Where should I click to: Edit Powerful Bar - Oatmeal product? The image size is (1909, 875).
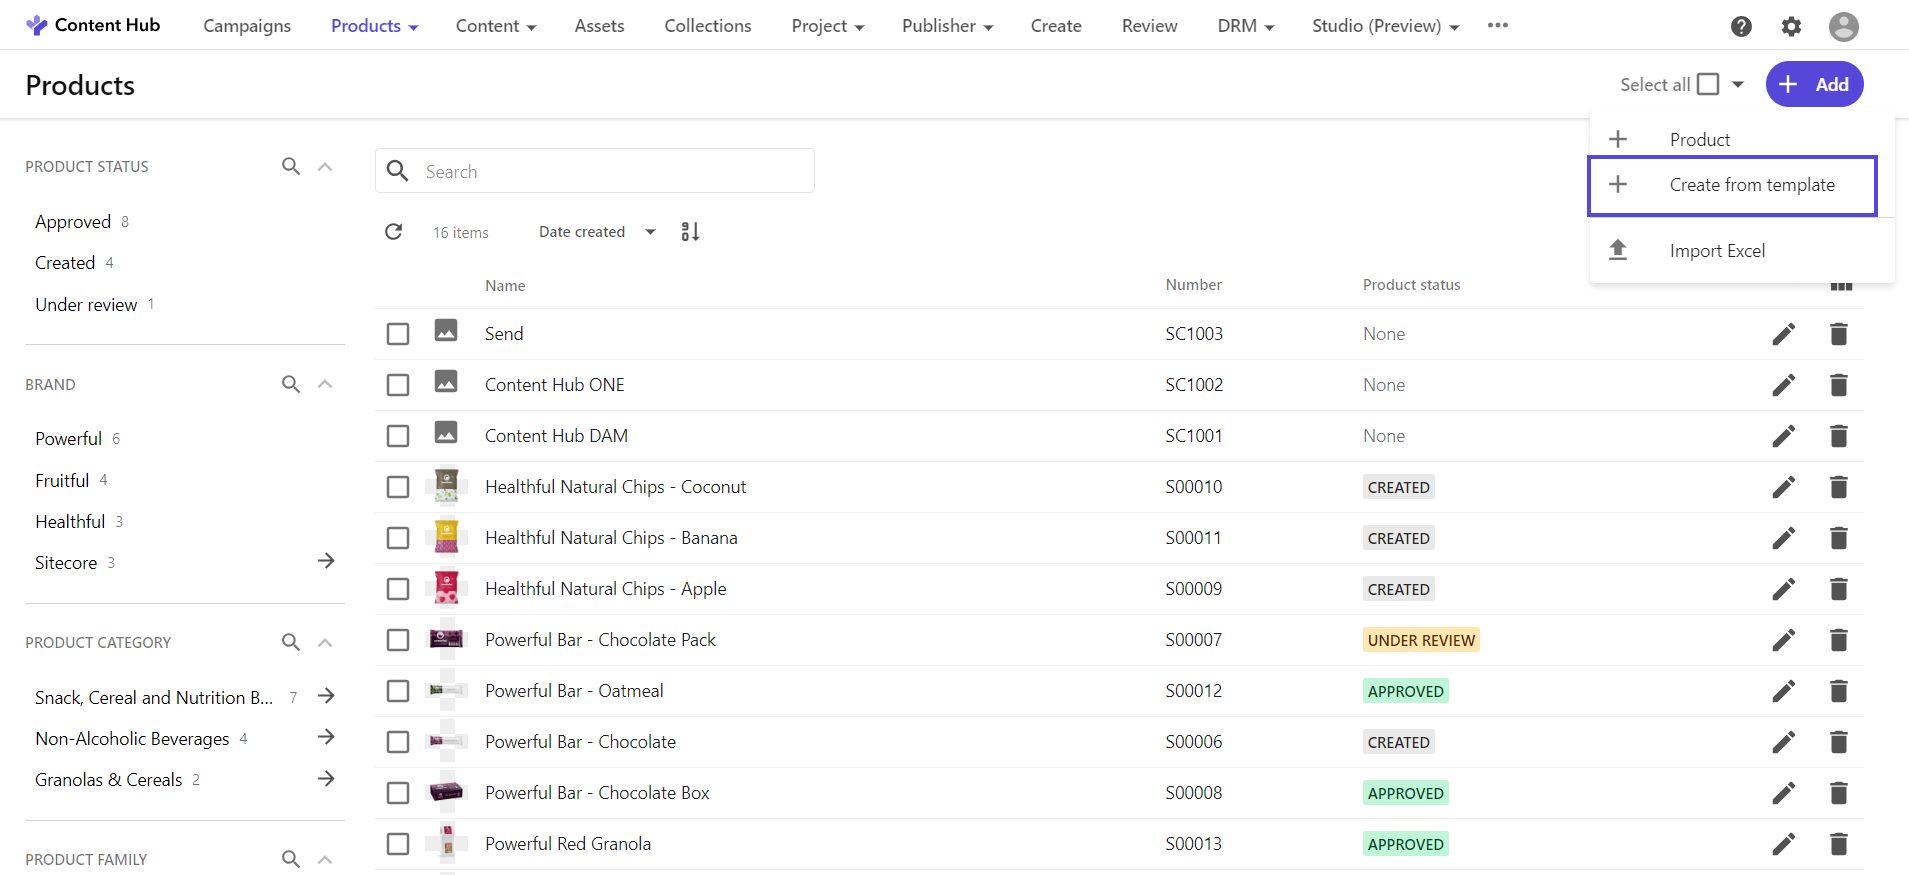pos(1783,691)
